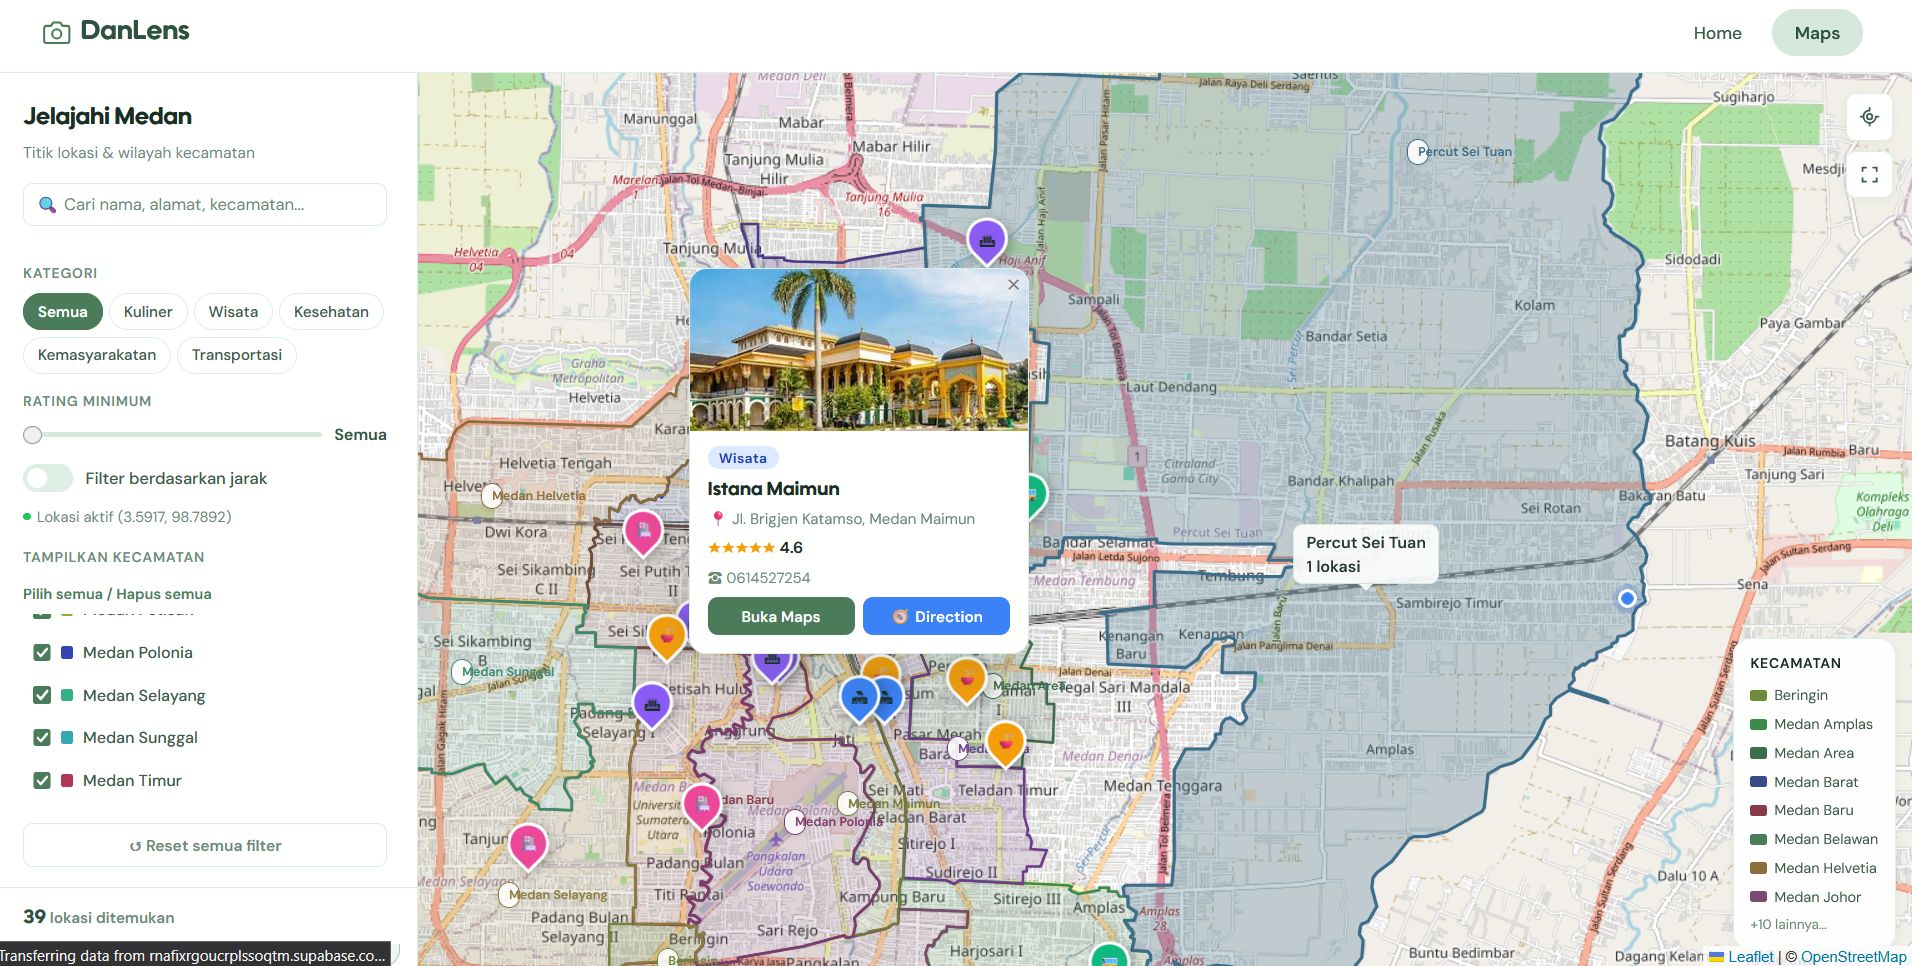The image size is (1912, 966).
Task: Click the blue current-location dot on the map
Action: [x=1627, y=598]
